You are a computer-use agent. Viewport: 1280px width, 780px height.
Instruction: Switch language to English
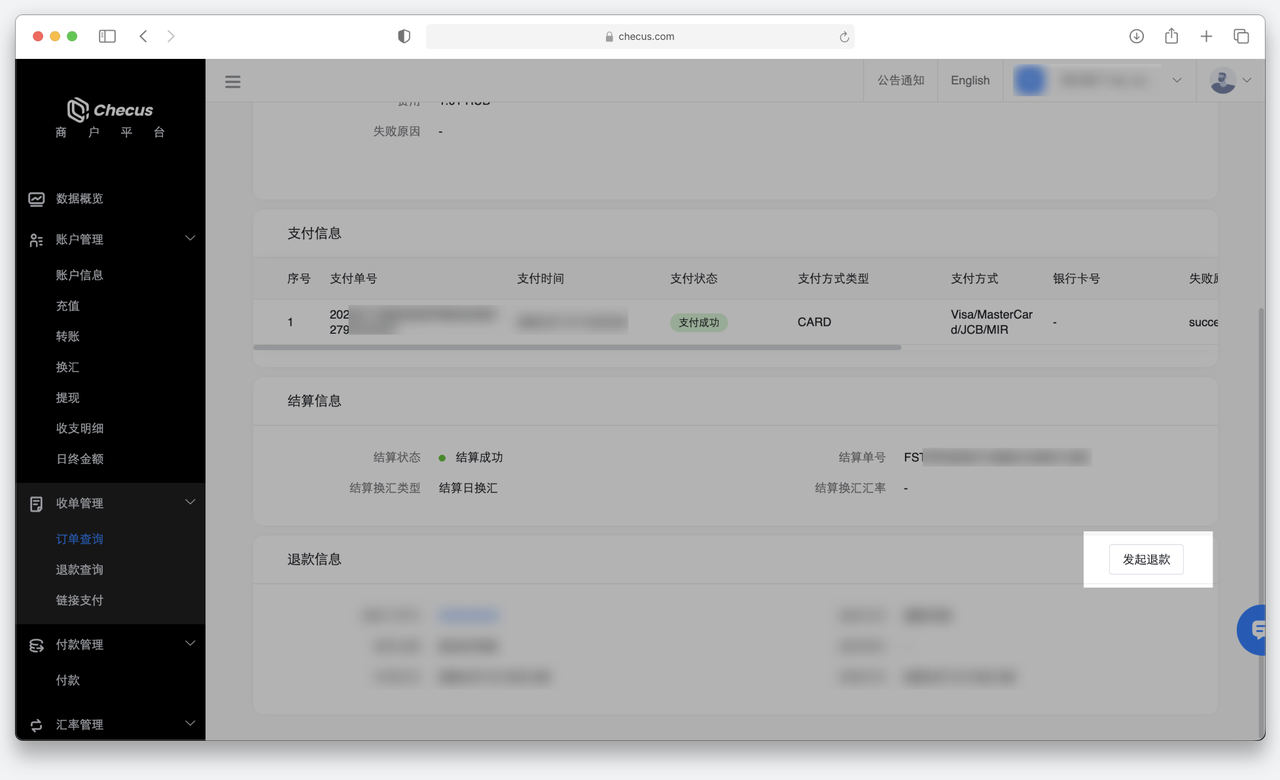970,81
